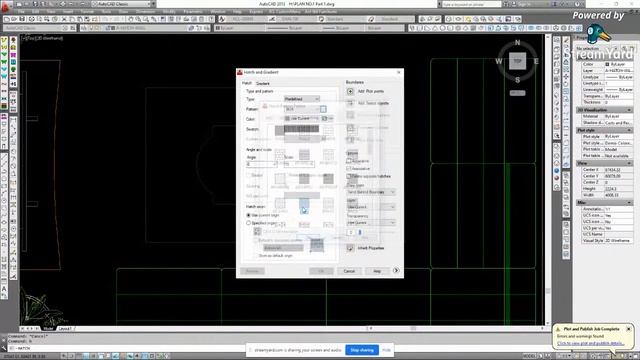Click Layer Previous icon
Image resolution: width=640 pixels, height=360 pixels.
tap(200, 28)
